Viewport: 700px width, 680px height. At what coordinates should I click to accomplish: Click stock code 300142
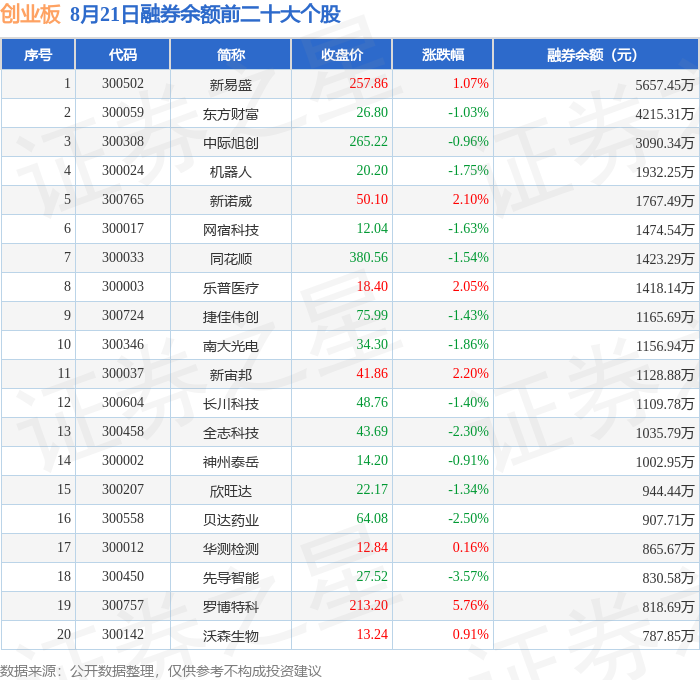click(123, 635)
